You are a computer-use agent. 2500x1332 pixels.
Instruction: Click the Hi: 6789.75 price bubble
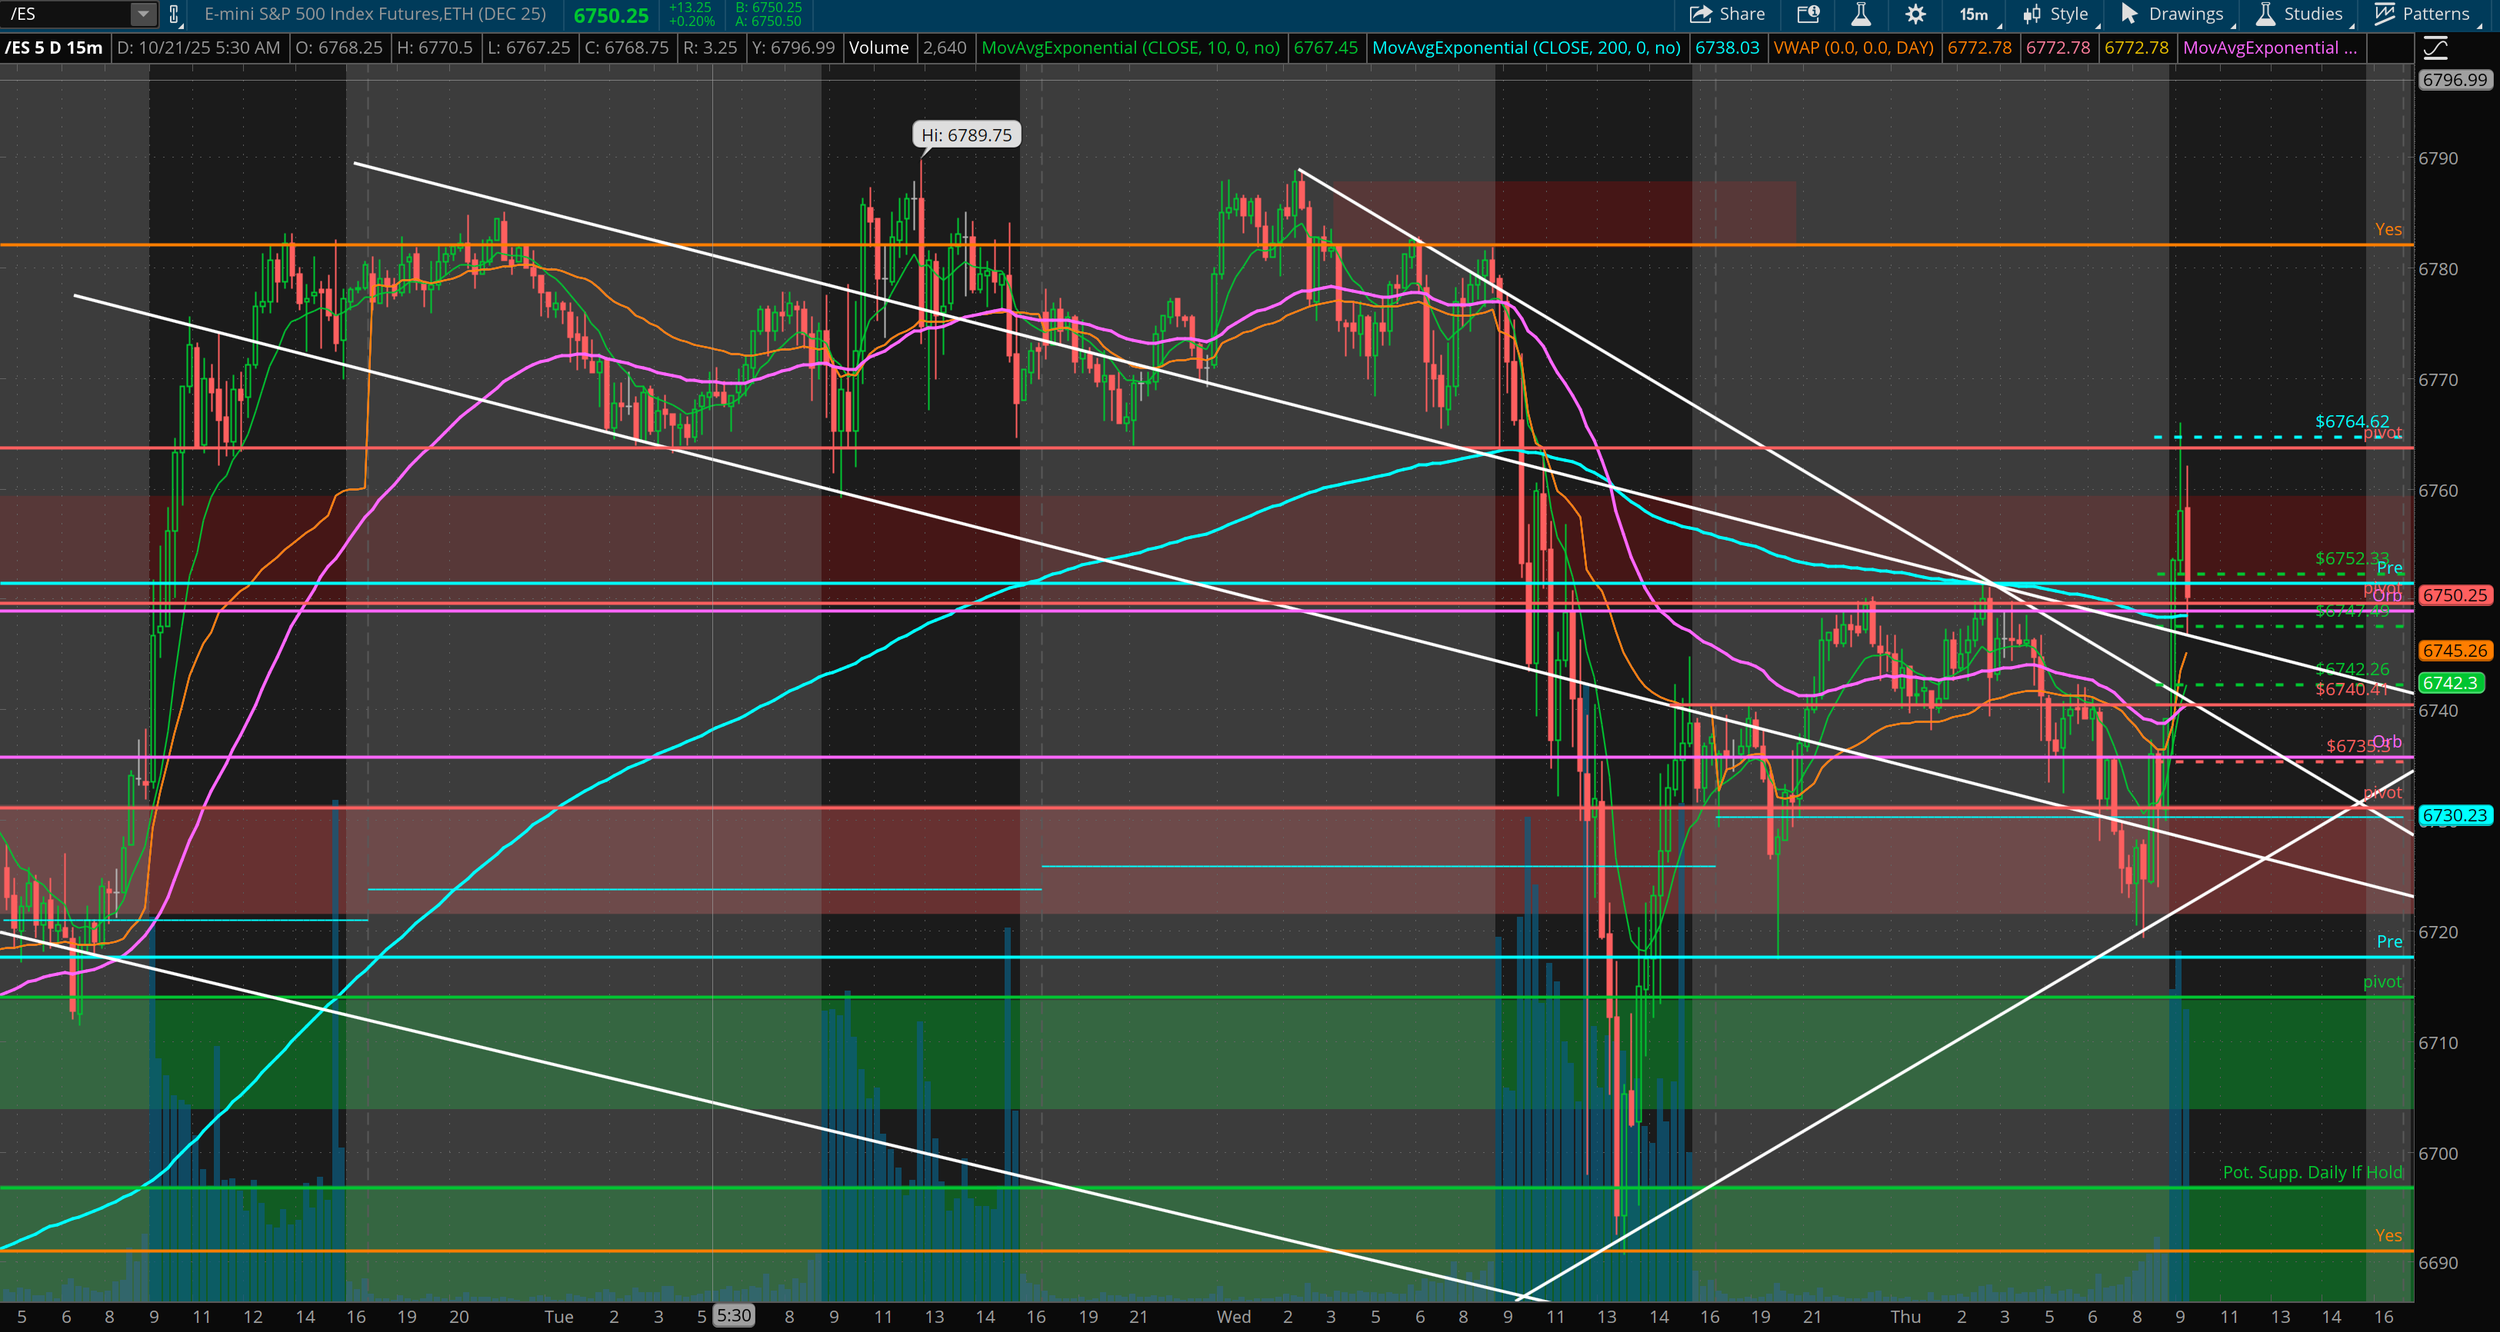click(x=966, y=135)
